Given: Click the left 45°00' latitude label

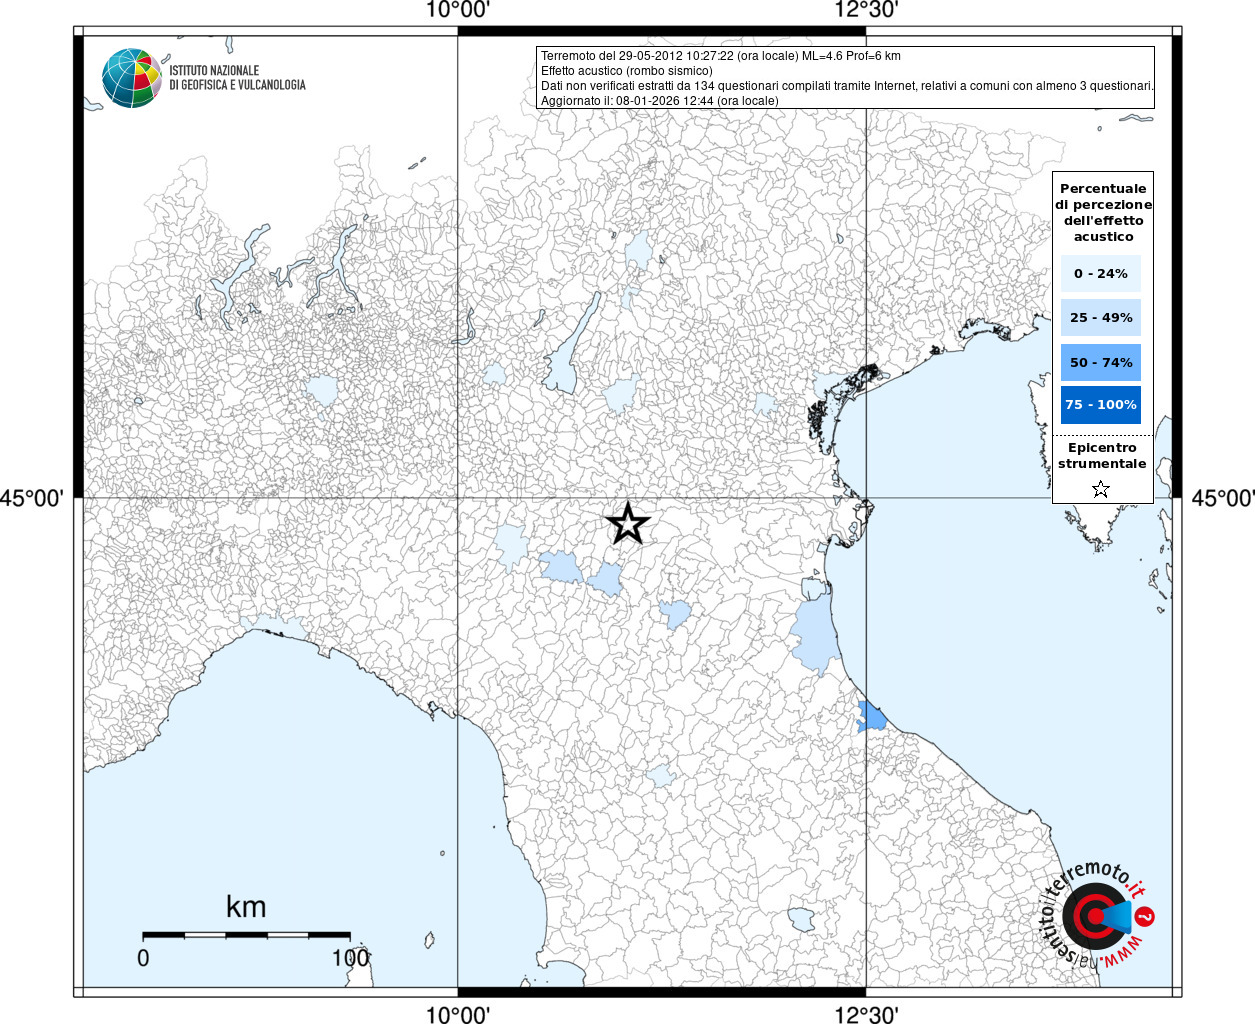Looking at the screenshot, I should 31,497.
